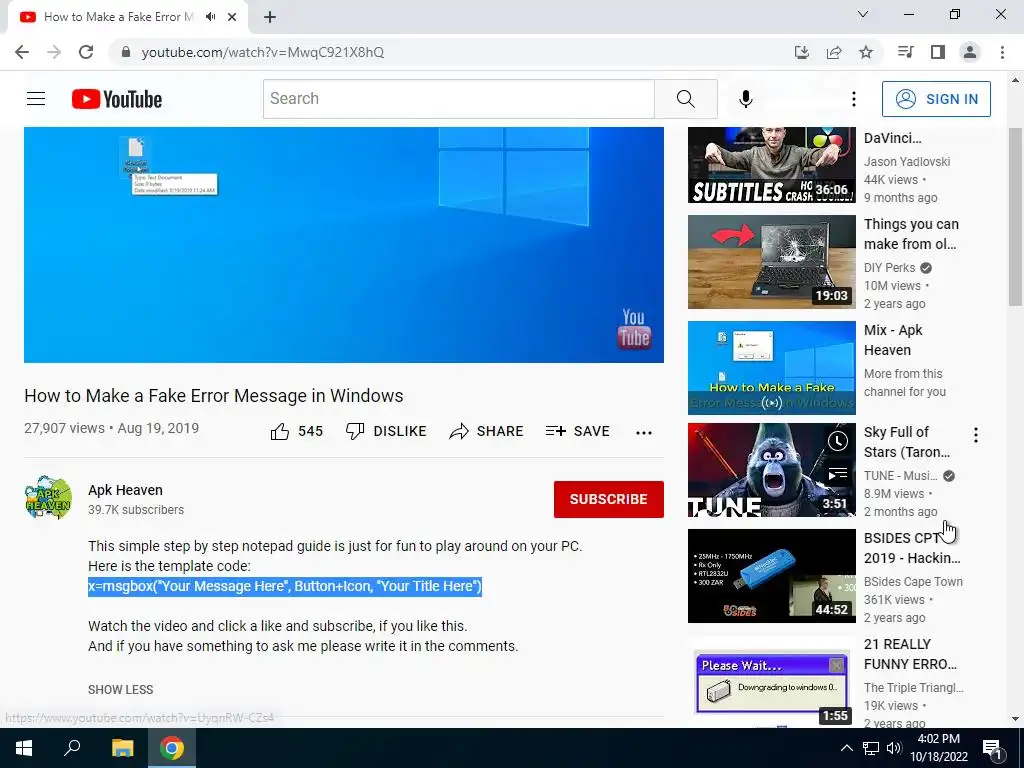Click the Chrome taskbar icon
The image size is (1024, 768).
tap(172, 748)
